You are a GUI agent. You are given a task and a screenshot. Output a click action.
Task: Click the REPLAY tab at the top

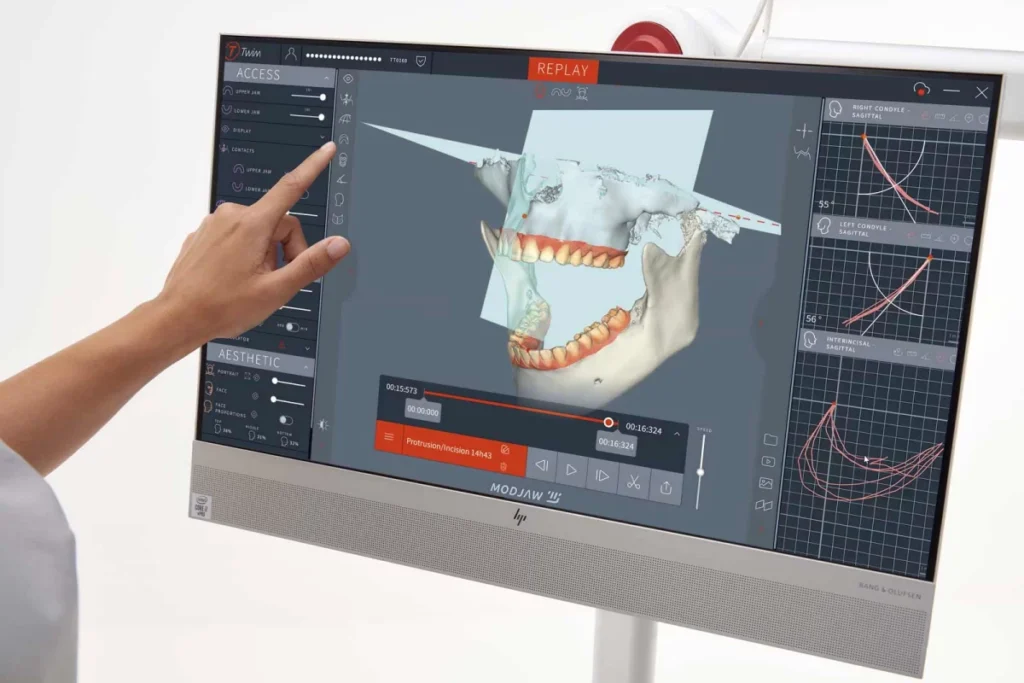tap(564, 69)
